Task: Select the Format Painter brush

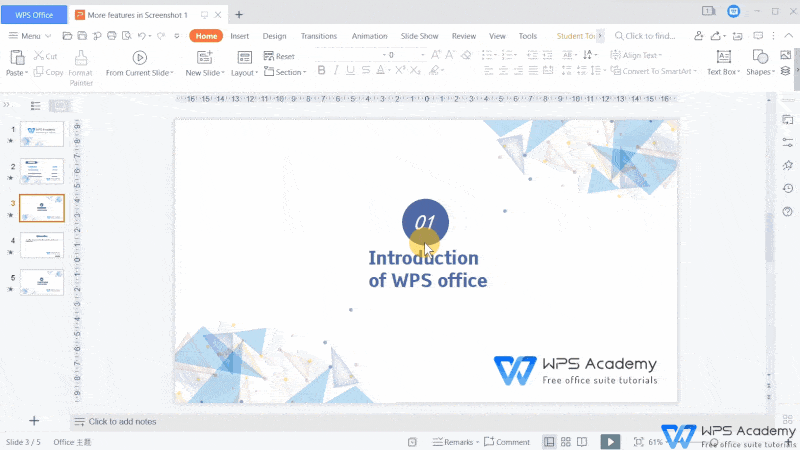Action: (81, 58)
